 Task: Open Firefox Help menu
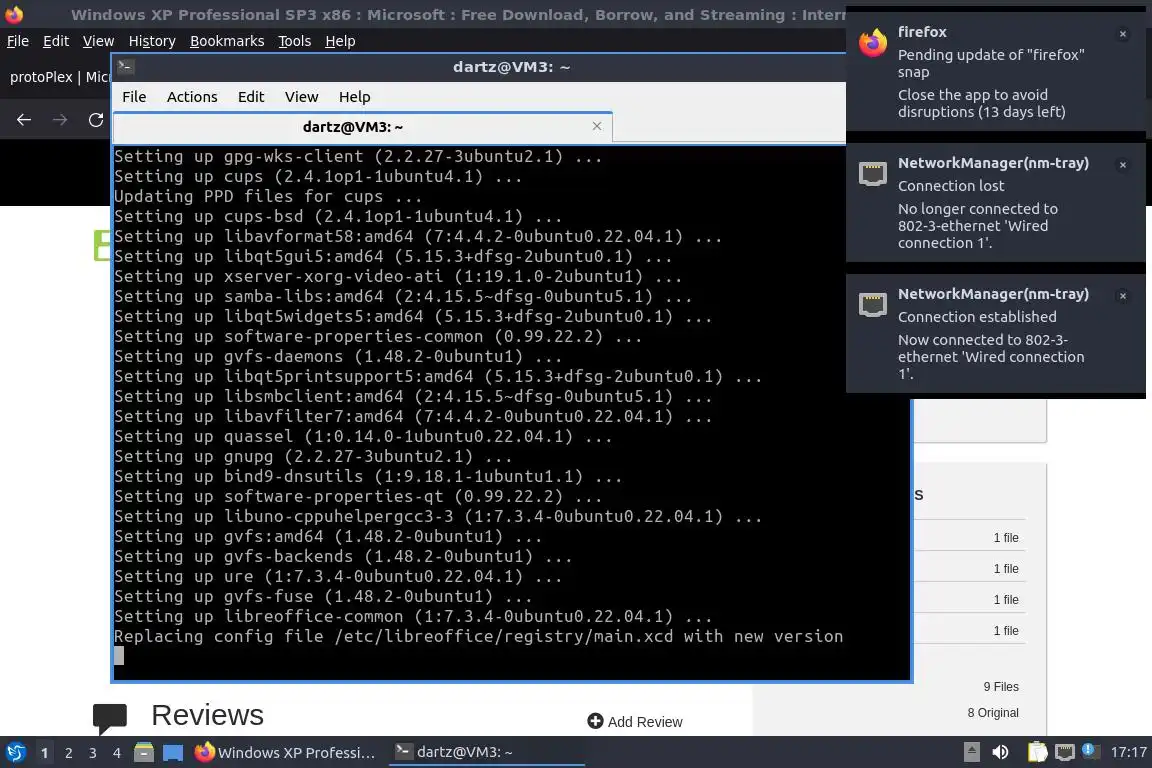tap(340, 41)
